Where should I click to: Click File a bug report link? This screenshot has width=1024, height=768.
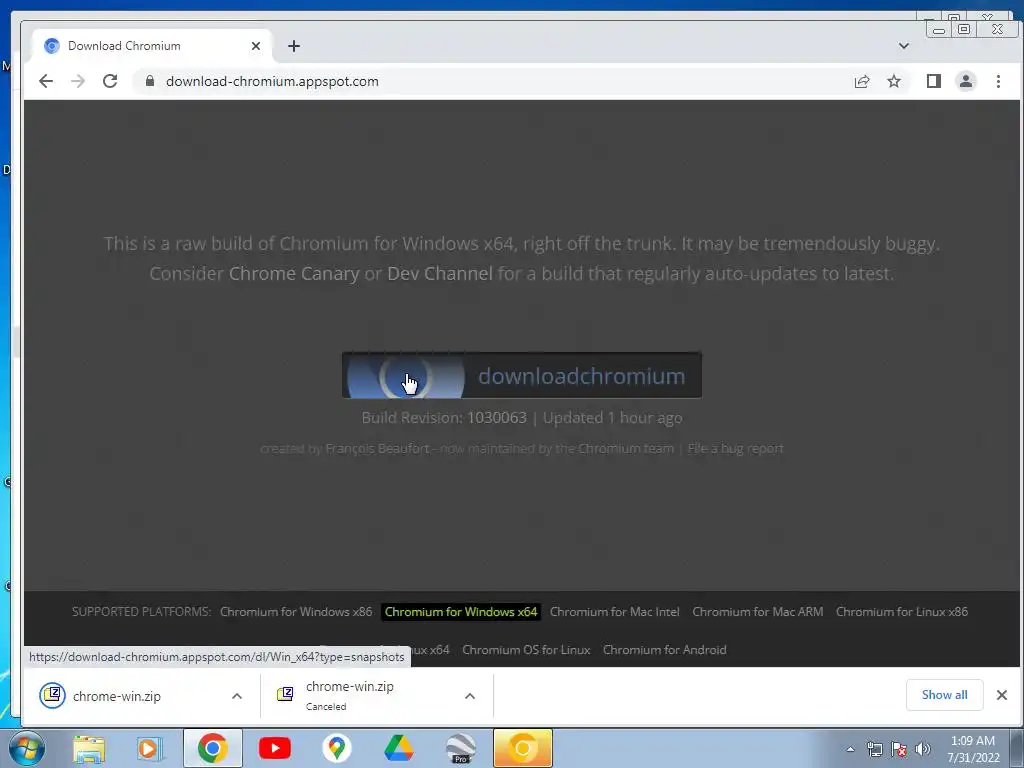point(735,449)
